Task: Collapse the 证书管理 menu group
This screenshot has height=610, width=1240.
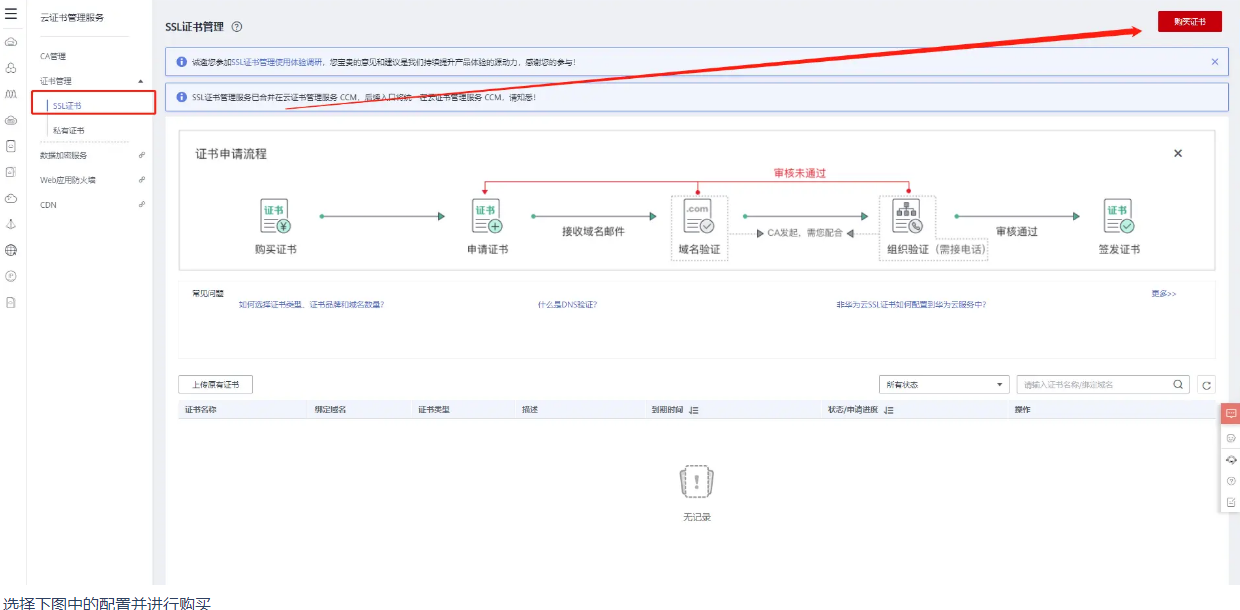Action: click(x=140, y=81)
